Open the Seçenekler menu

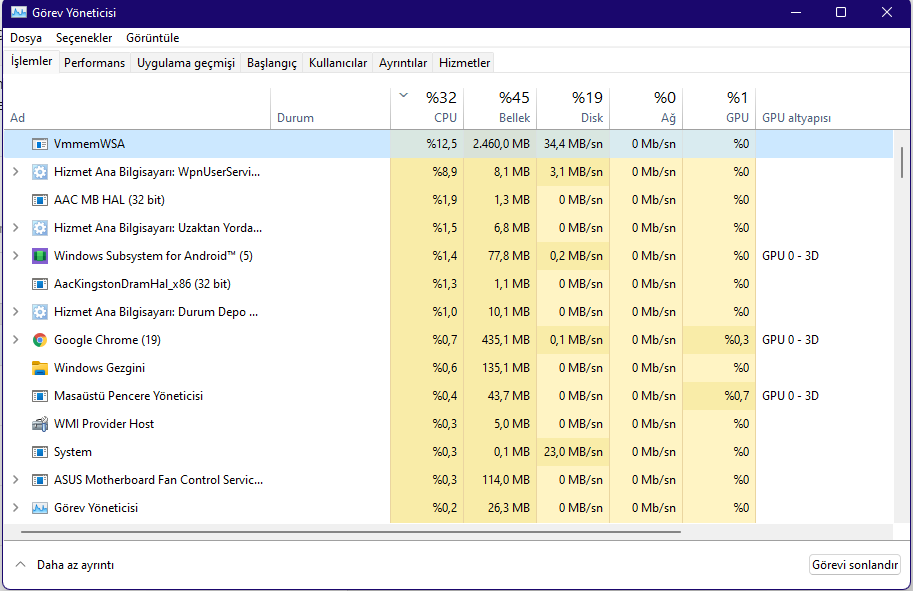click(84, 38)
